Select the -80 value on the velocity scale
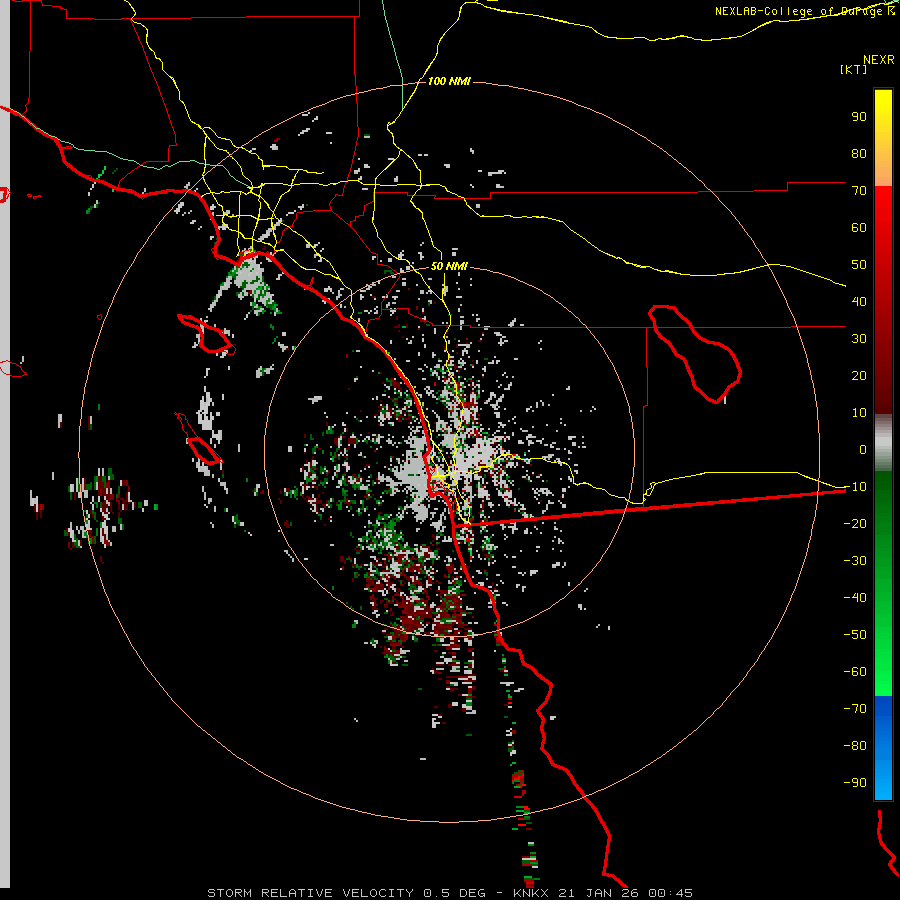 (x=855, y=746)
